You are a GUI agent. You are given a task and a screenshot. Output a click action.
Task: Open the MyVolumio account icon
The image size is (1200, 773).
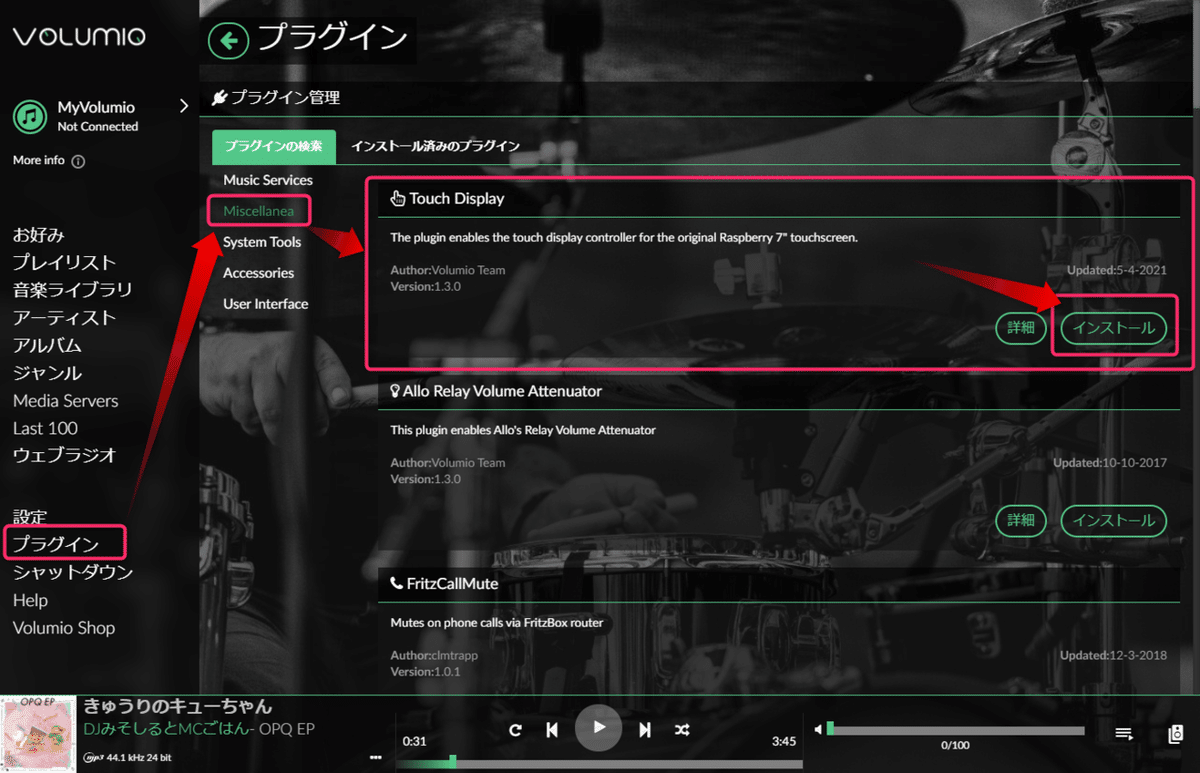coord(30,116)
